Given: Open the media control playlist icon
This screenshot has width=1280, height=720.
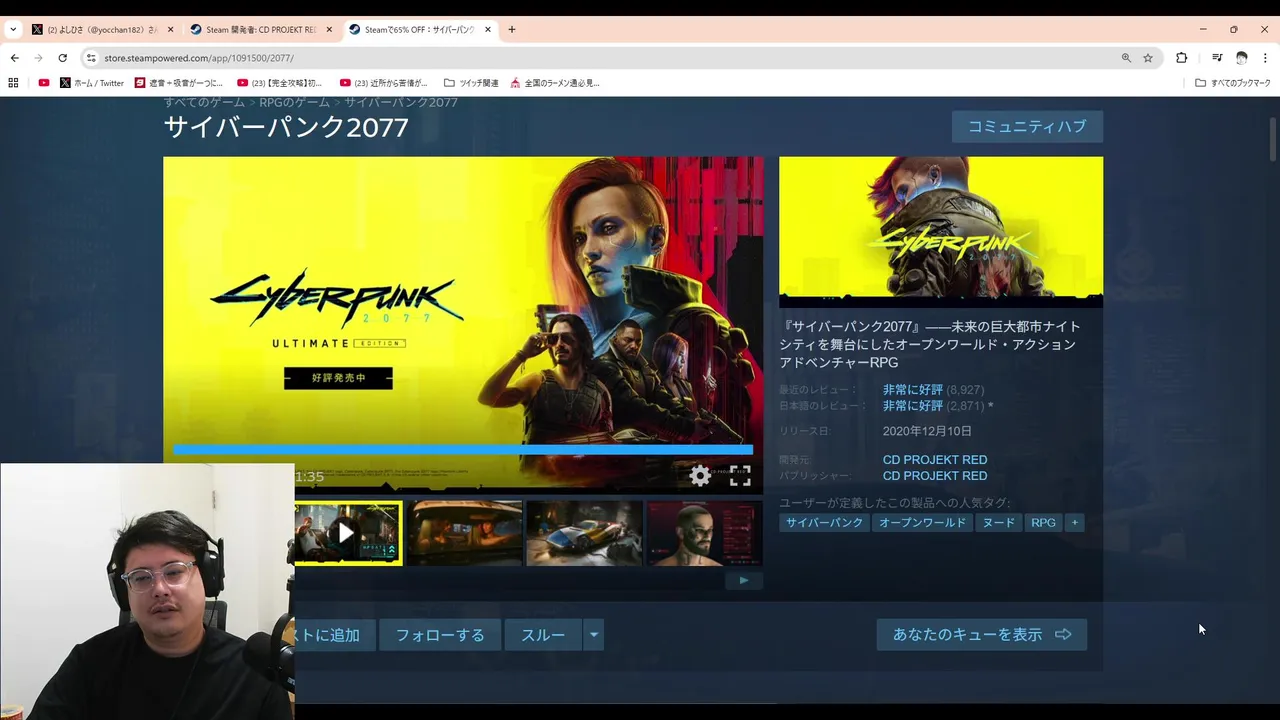Looking at the screenshot, I should pyautogui.click(x=1217, y=58).
